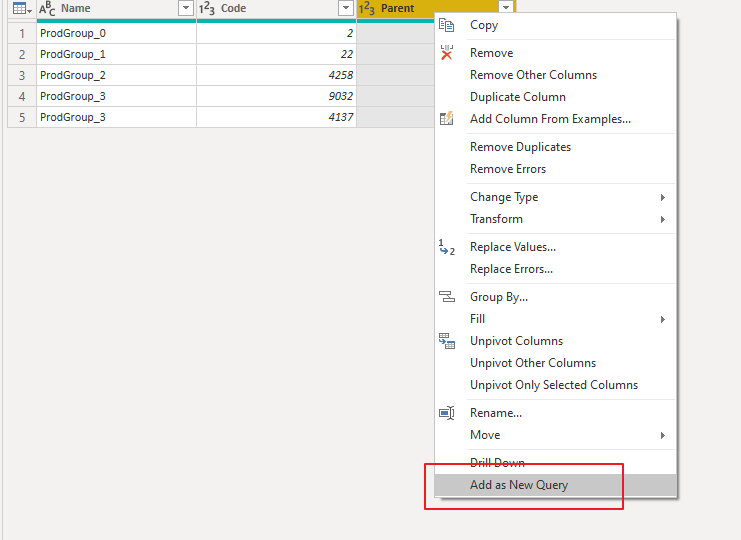
Task: Click 123 type icon on Code column
Action: (x=207, y=9)
